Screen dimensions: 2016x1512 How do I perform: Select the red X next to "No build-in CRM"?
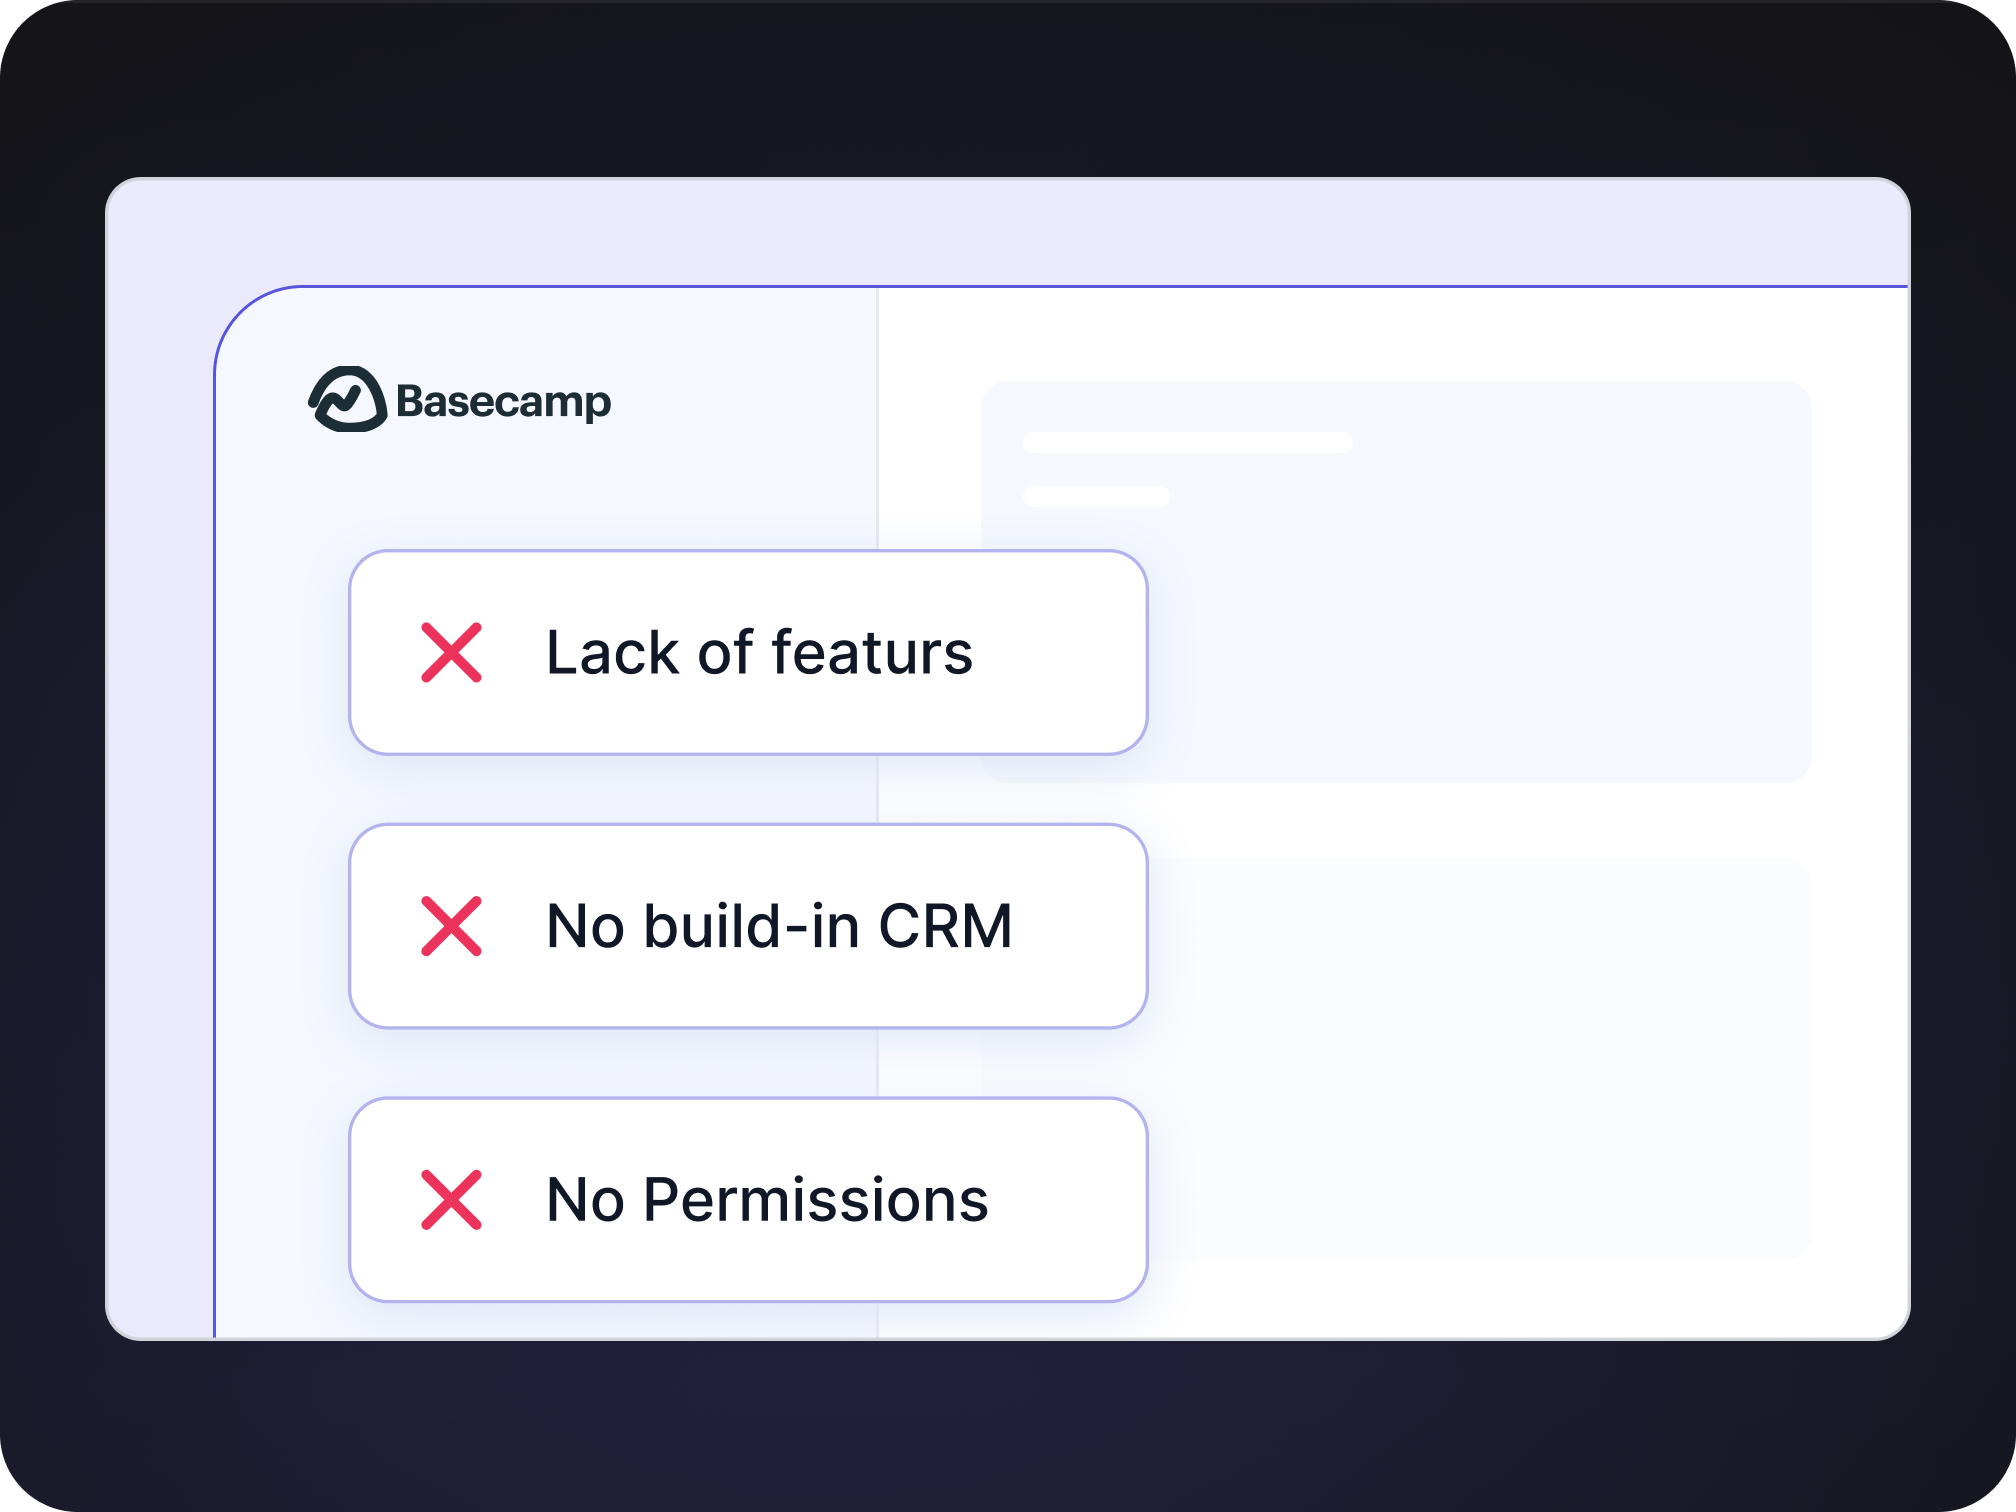(452, 926)
